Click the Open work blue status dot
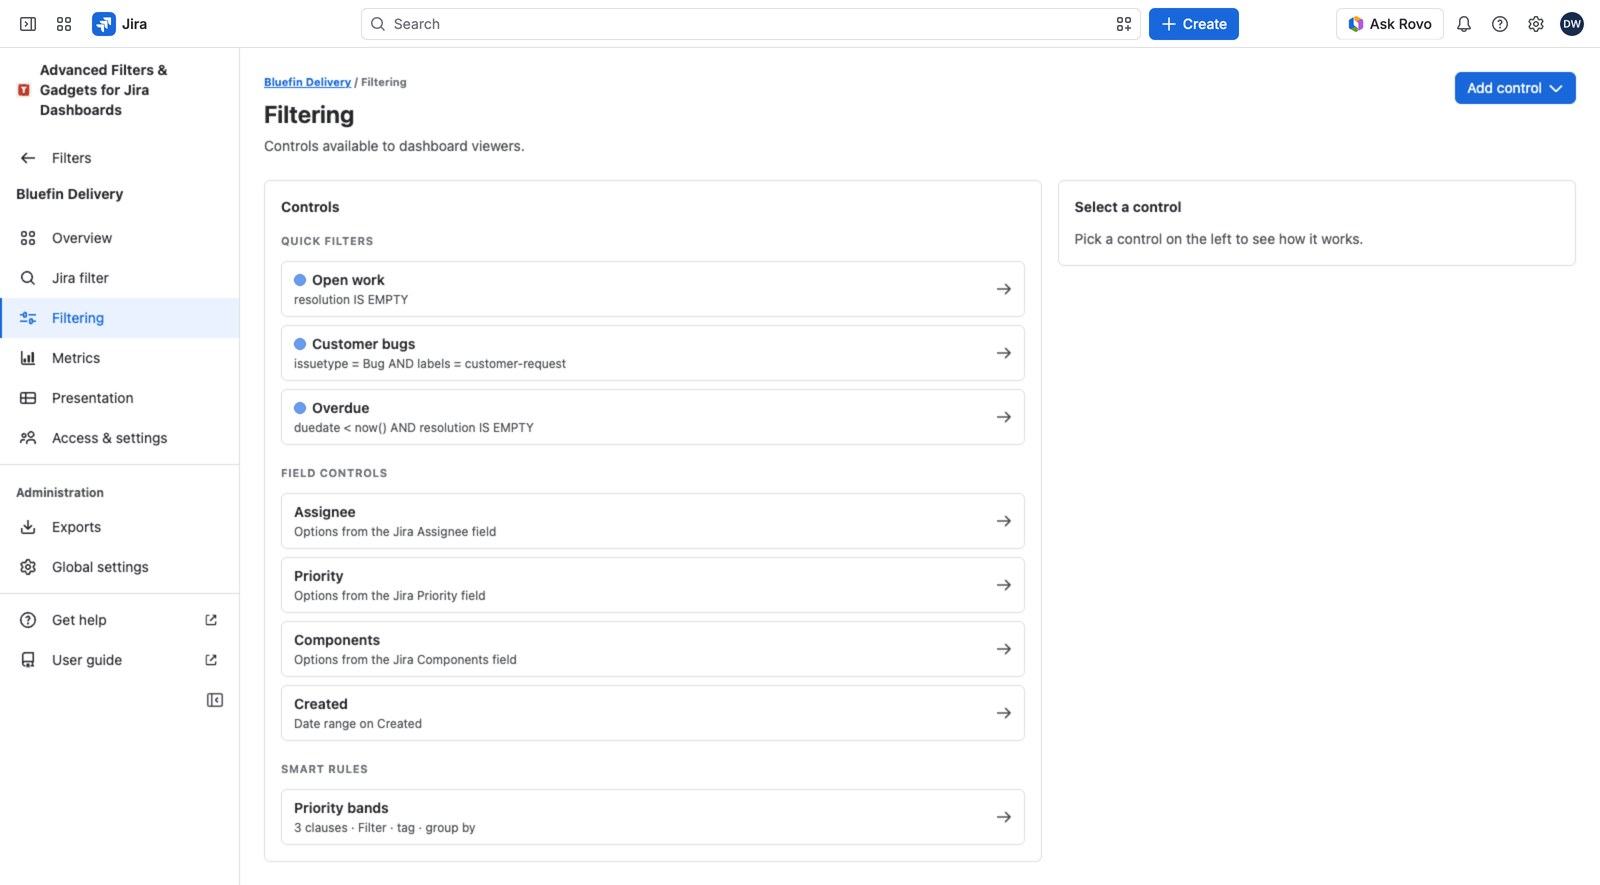 click(x=300, y=280)
